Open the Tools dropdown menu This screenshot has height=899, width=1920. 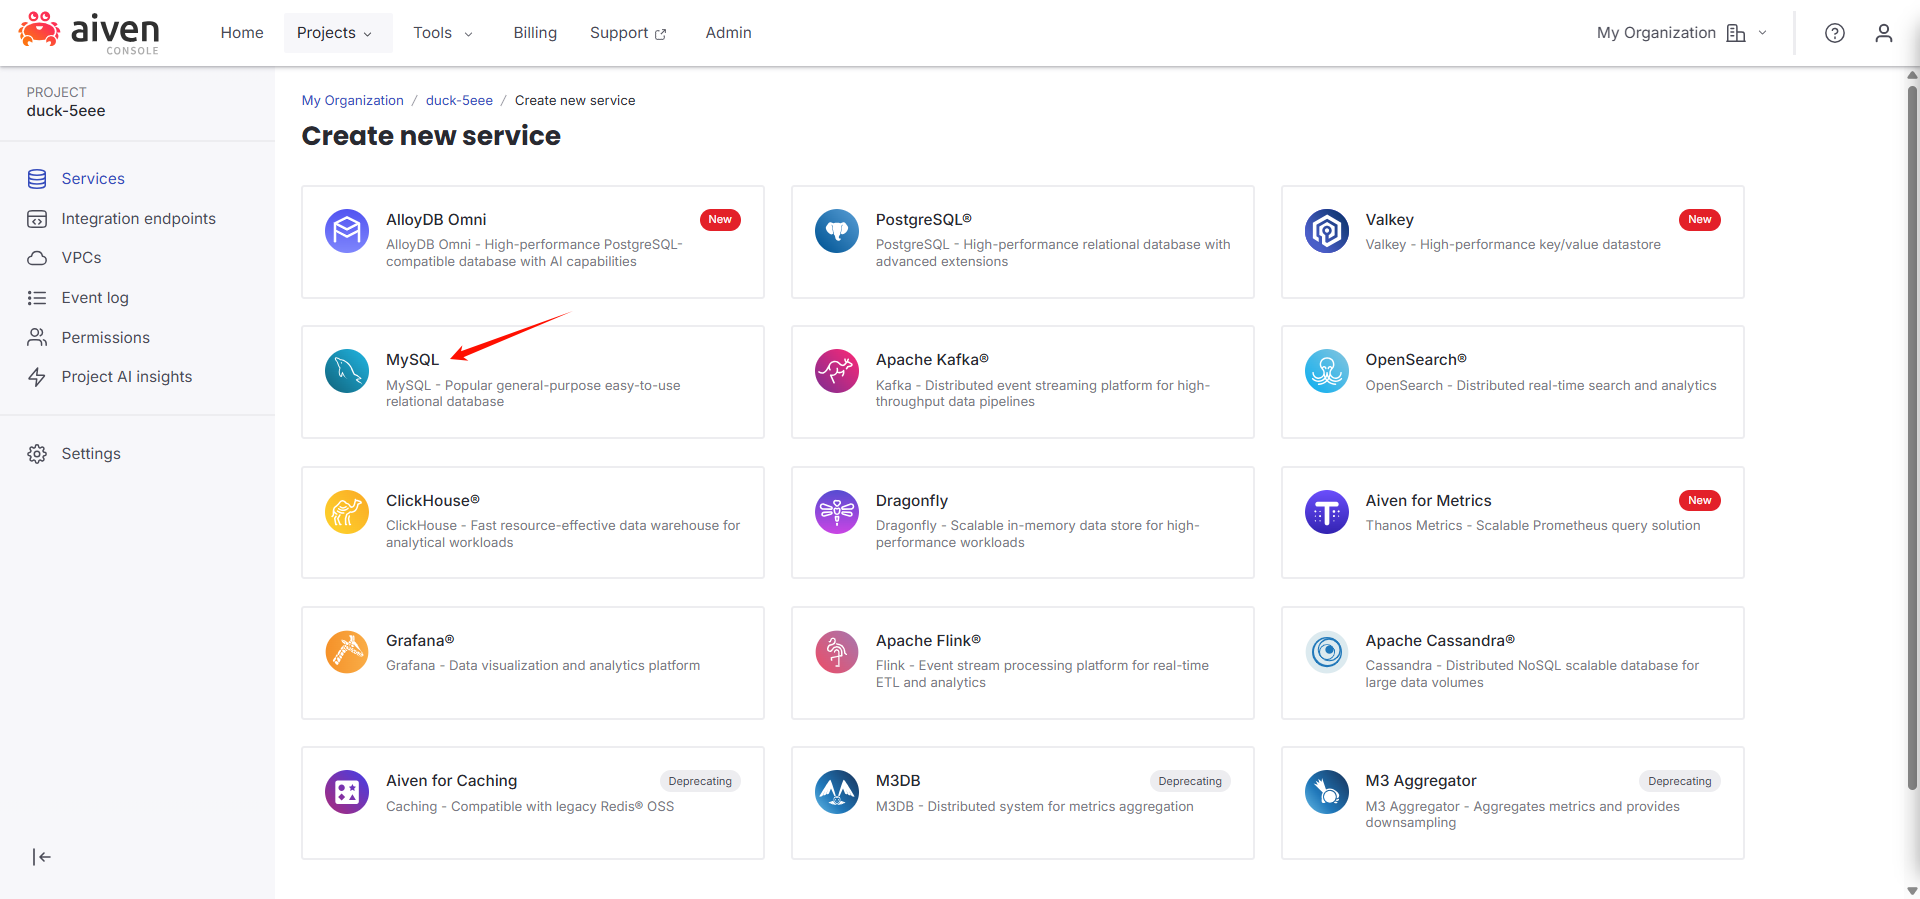443,33
